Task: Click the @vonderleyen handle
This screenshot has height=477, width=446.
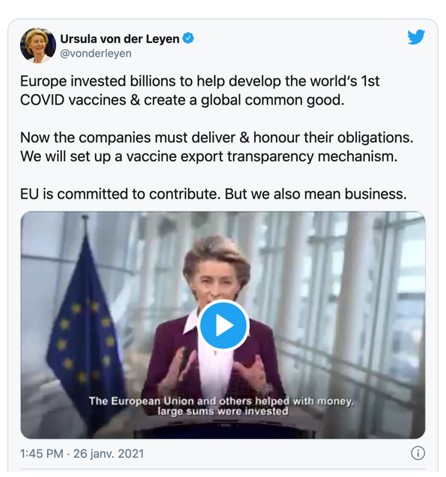Action: 96,54
